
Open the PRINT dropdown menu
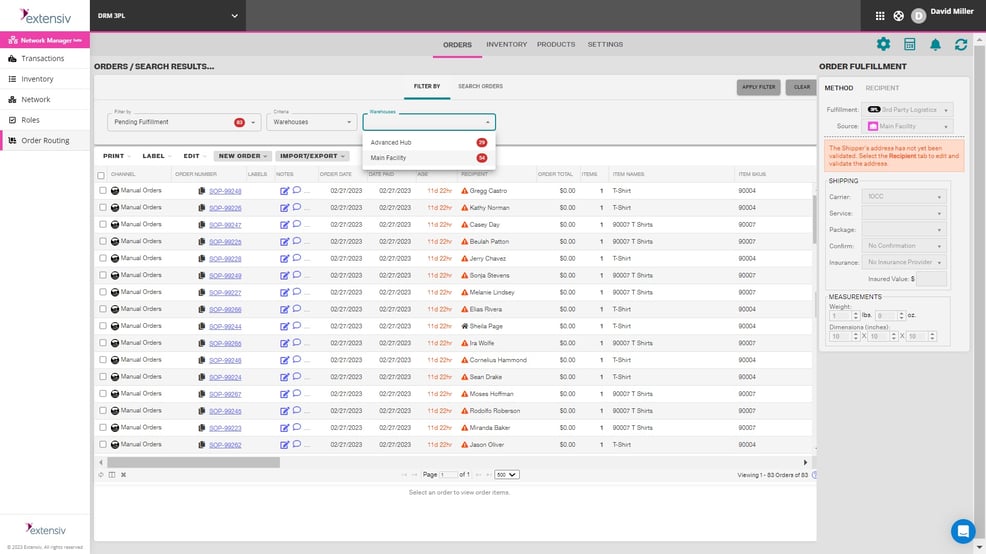[117, 156]
